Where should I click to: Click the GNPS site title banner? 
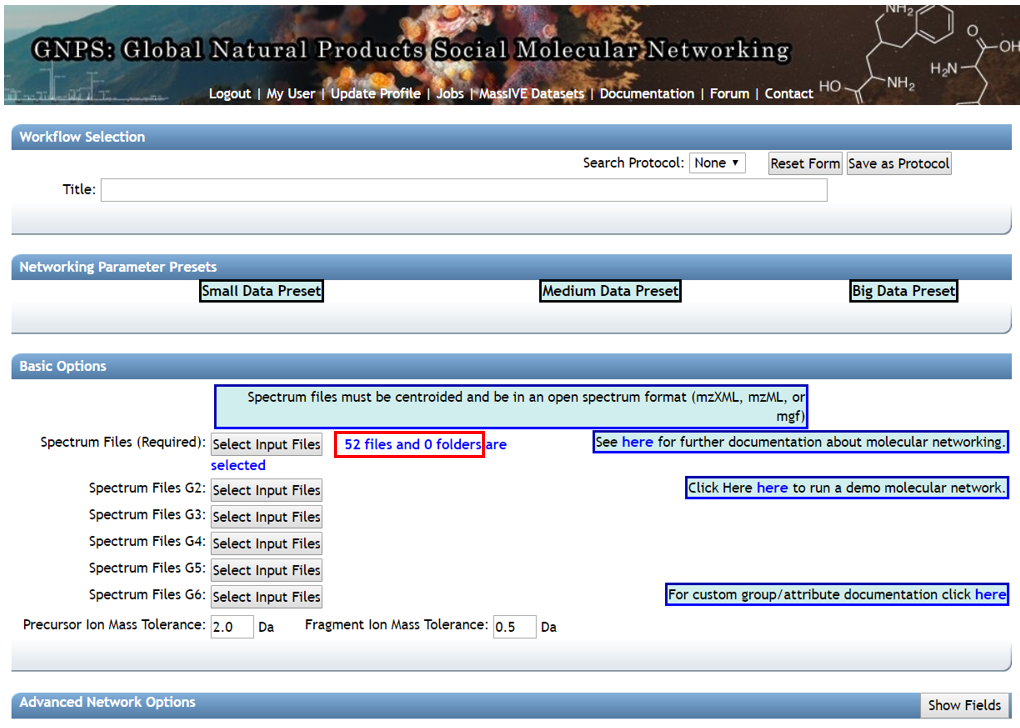click(x=411, y=49)
